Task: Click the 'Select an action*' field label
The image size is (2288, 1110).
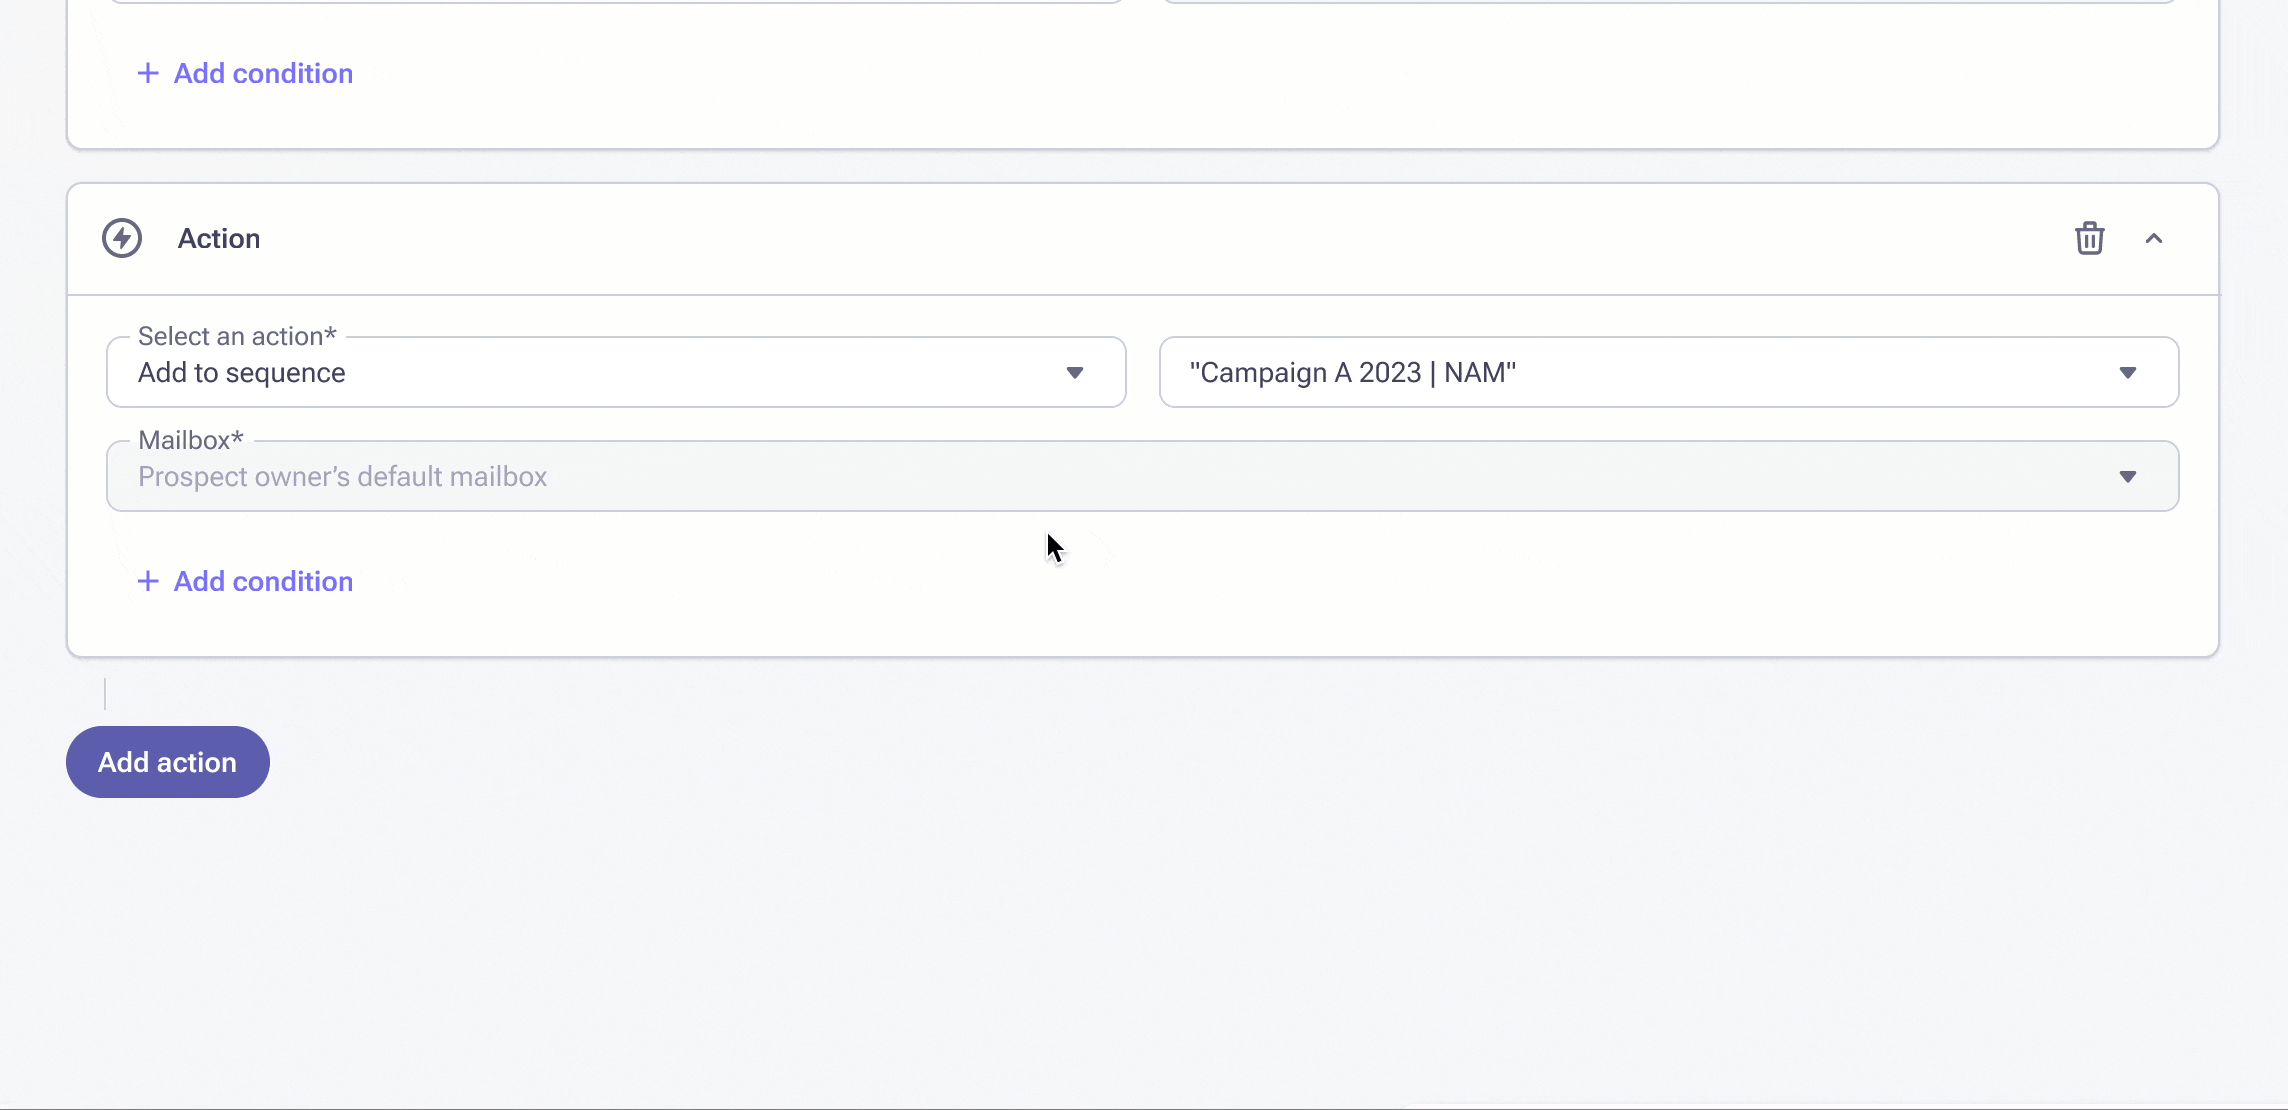Action: (237, 336)
